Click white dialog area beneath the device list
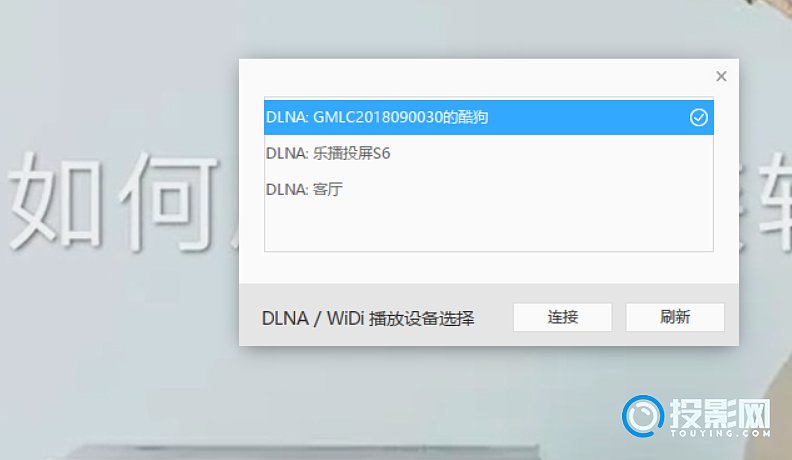Screen dimensions: 792x460 (x=488, y=268)
